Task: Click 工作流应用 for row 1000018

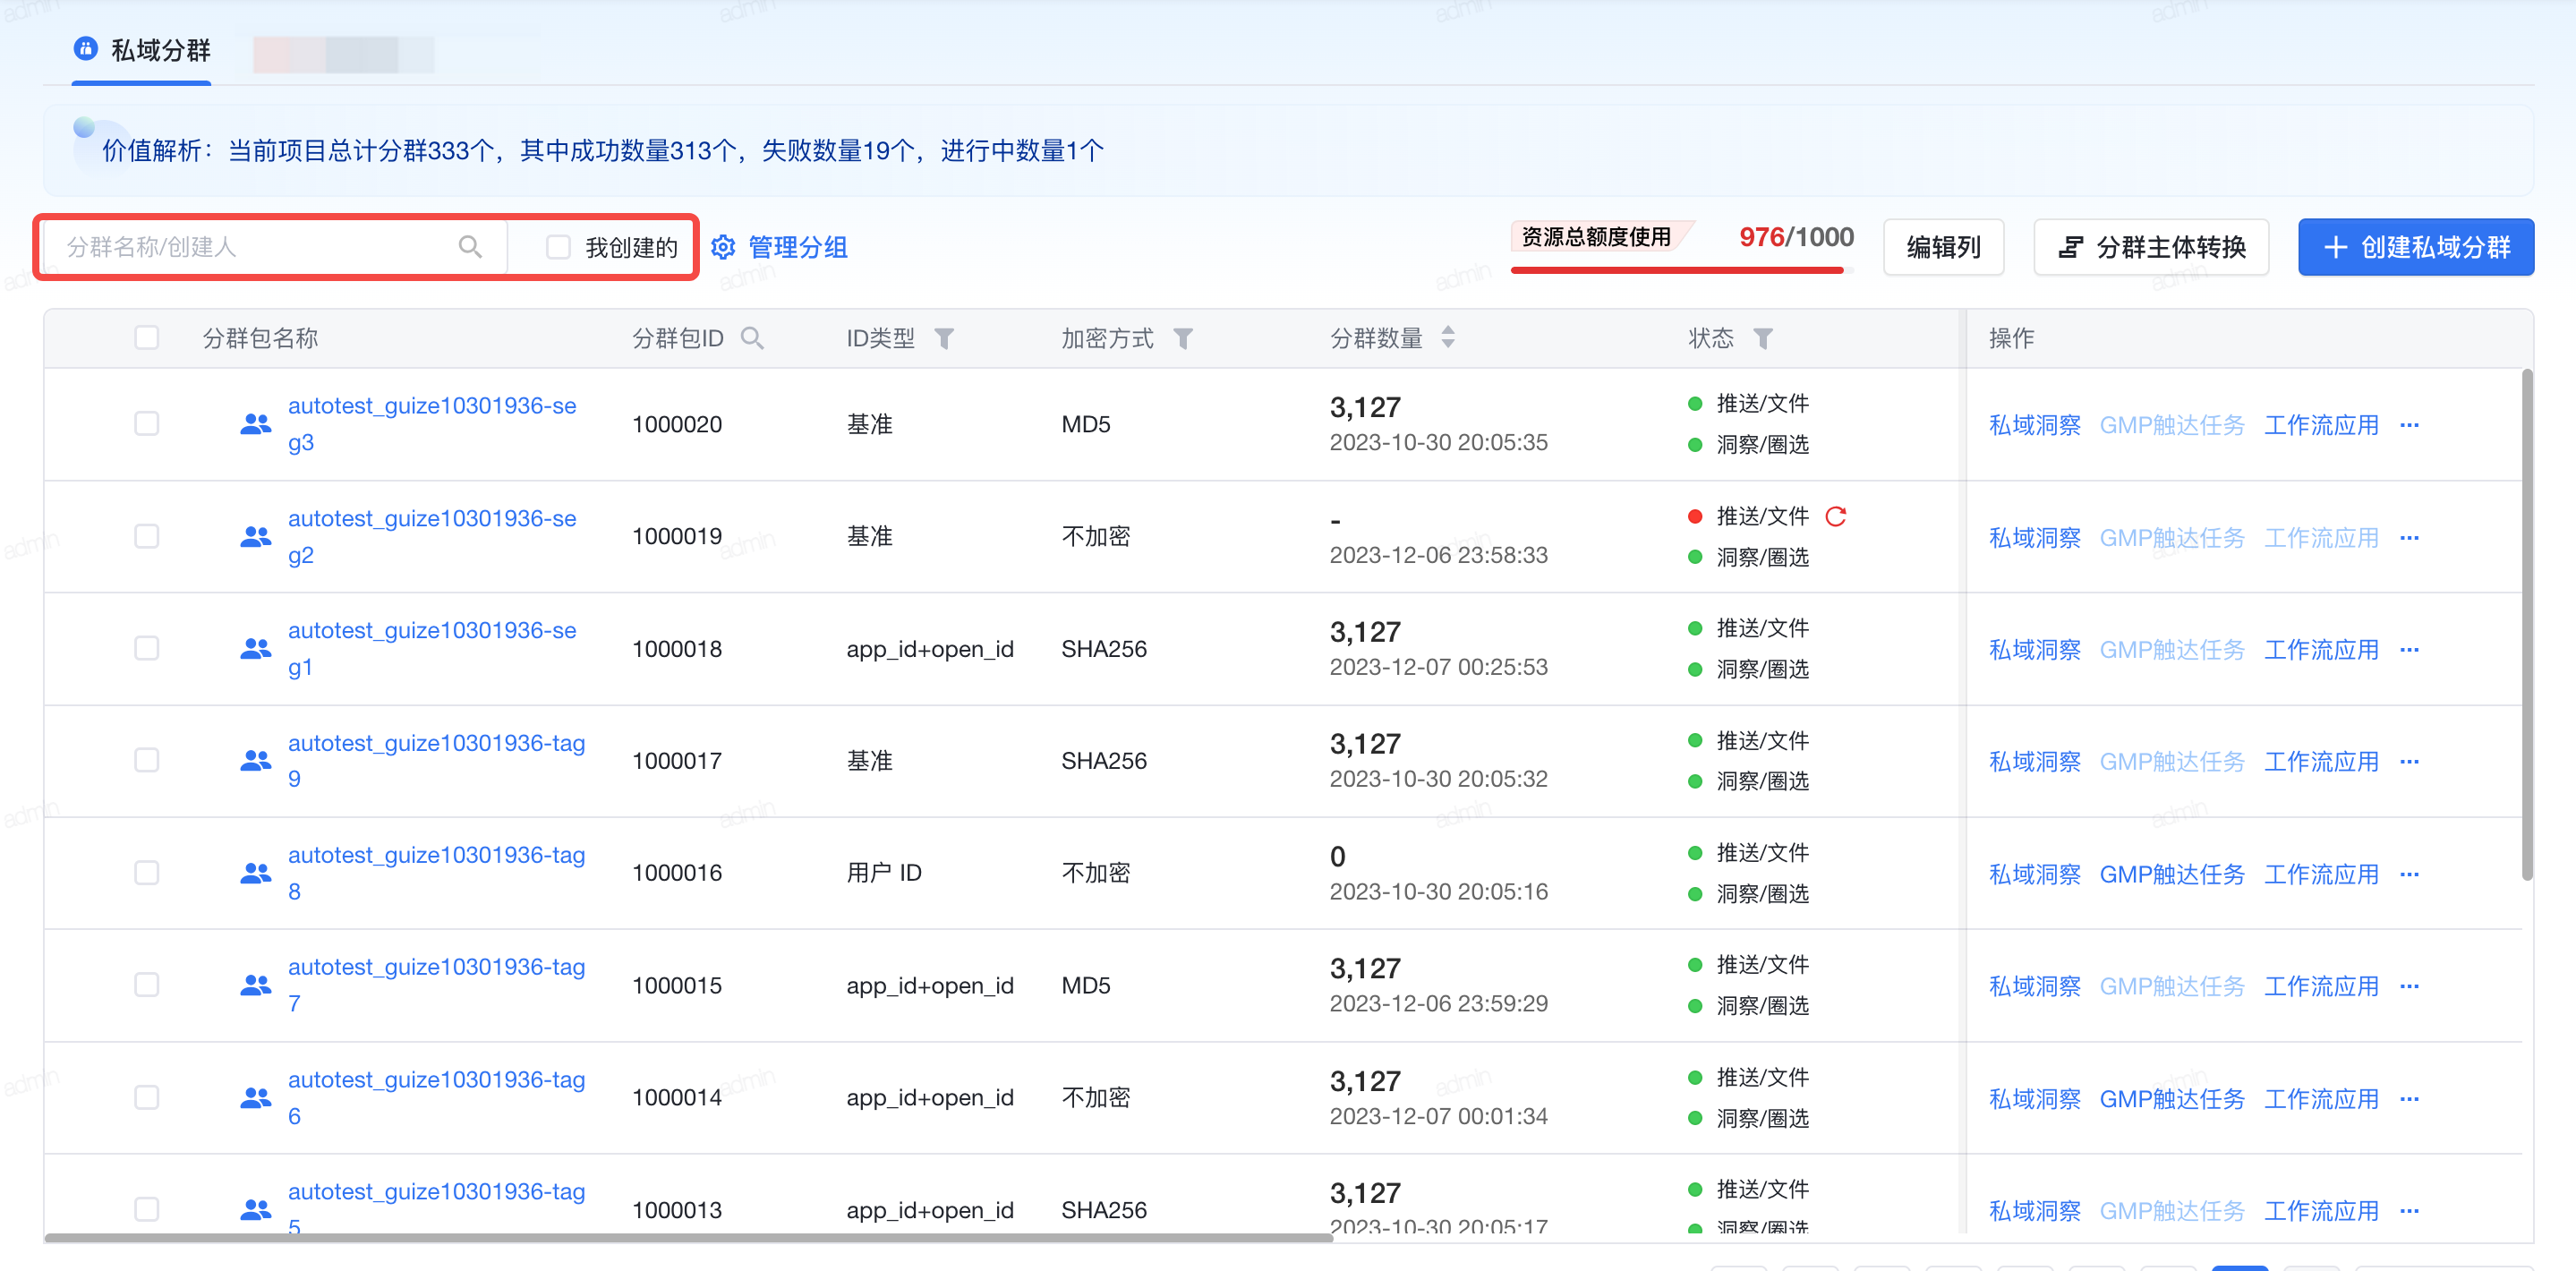Action: pos(2321,650)
